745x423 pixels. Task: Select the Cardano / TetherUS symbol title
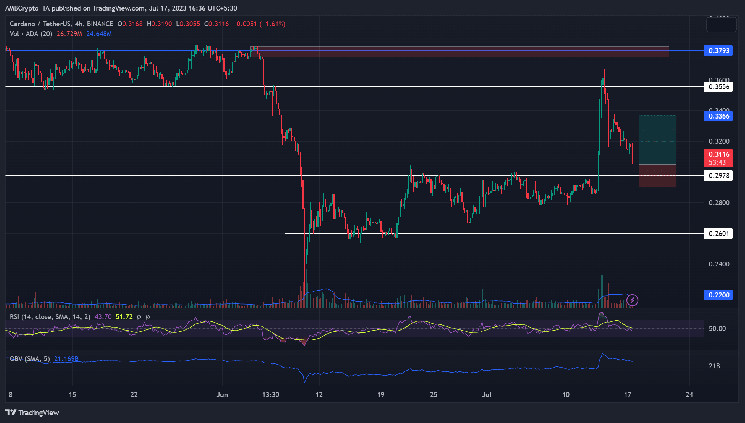tap(40, 24)
